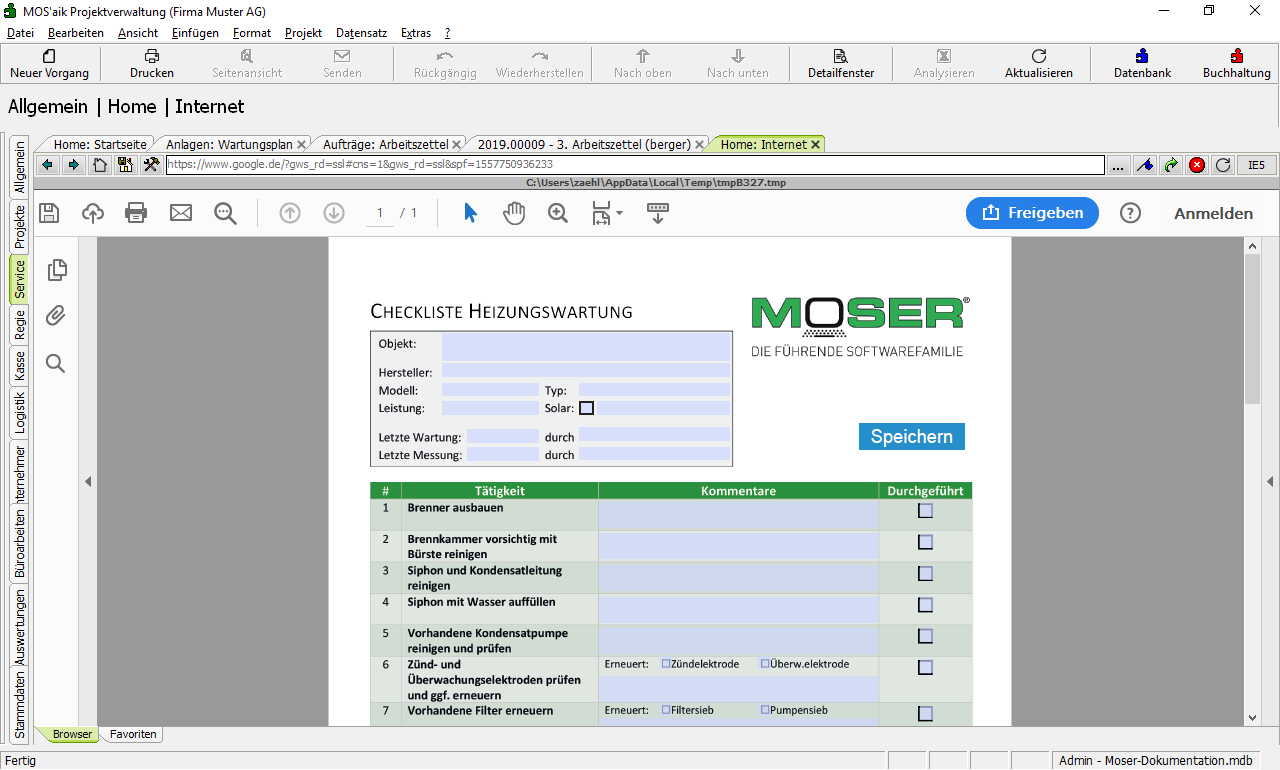Expand the right side panel arrow
1280x770 pixels.
[x=1270, y=481]
